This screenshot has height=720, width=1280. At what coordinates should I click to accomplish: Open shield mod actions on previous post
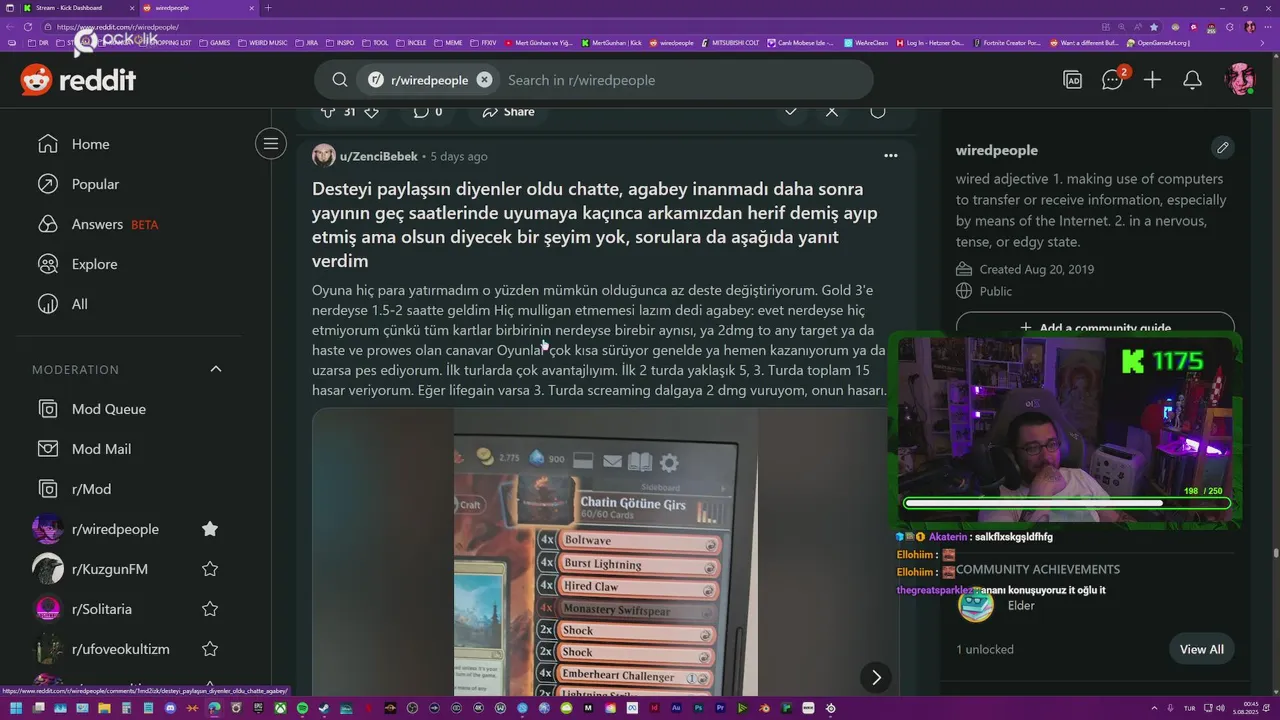(878, 111)
